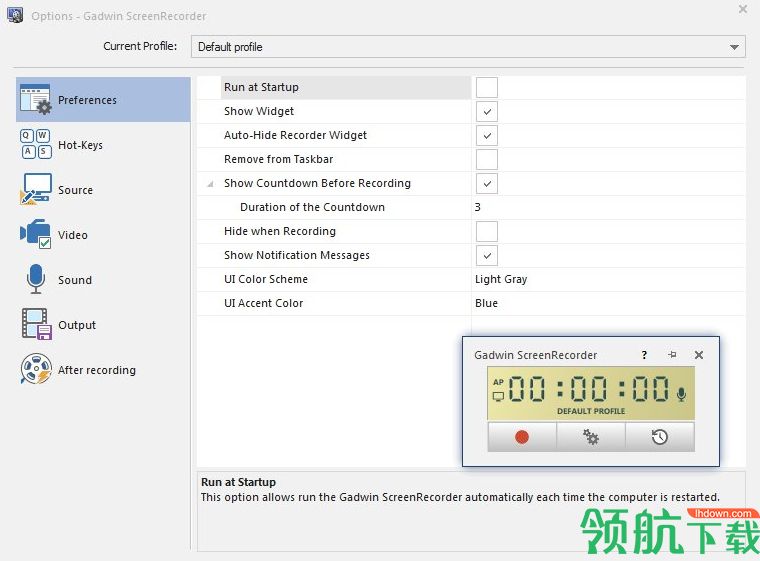Open widget settings gears button
This screenshot has width=760, height=561.
(591, 437)
